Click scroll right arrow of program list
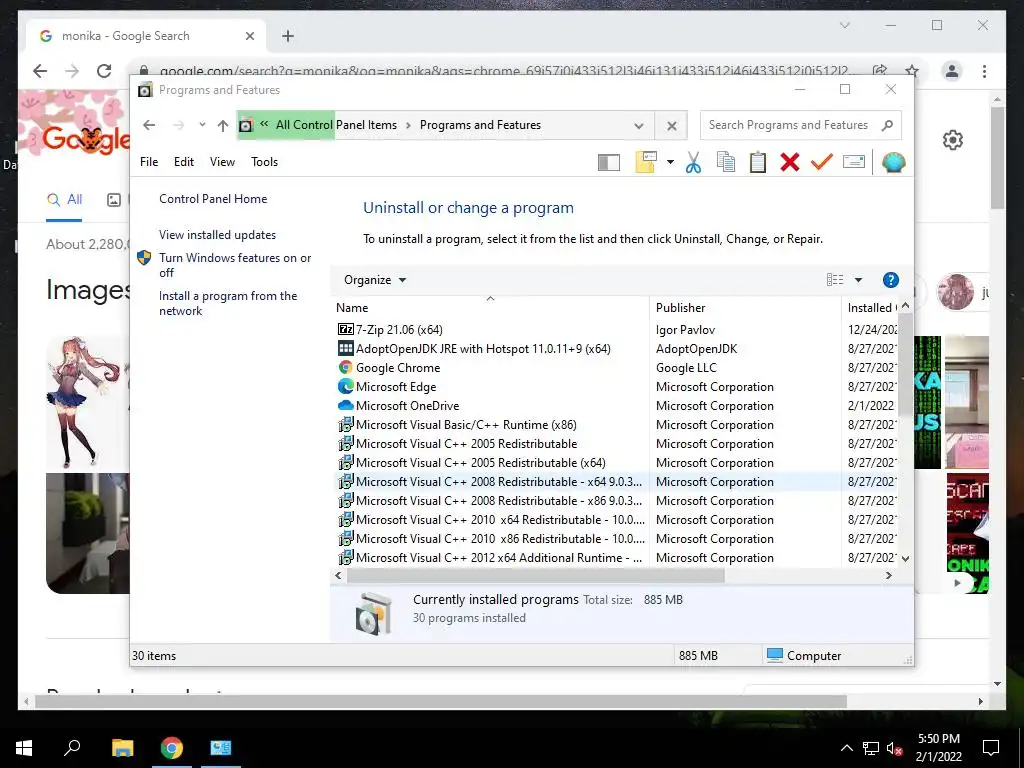 (x=889, y=575)
